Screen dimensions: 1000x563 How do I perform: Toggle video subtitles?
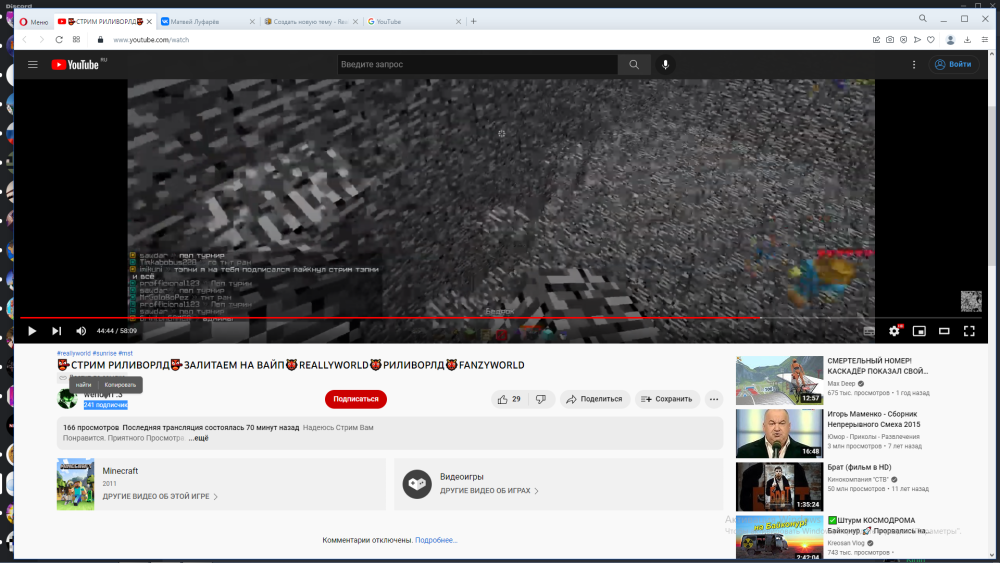869,331
